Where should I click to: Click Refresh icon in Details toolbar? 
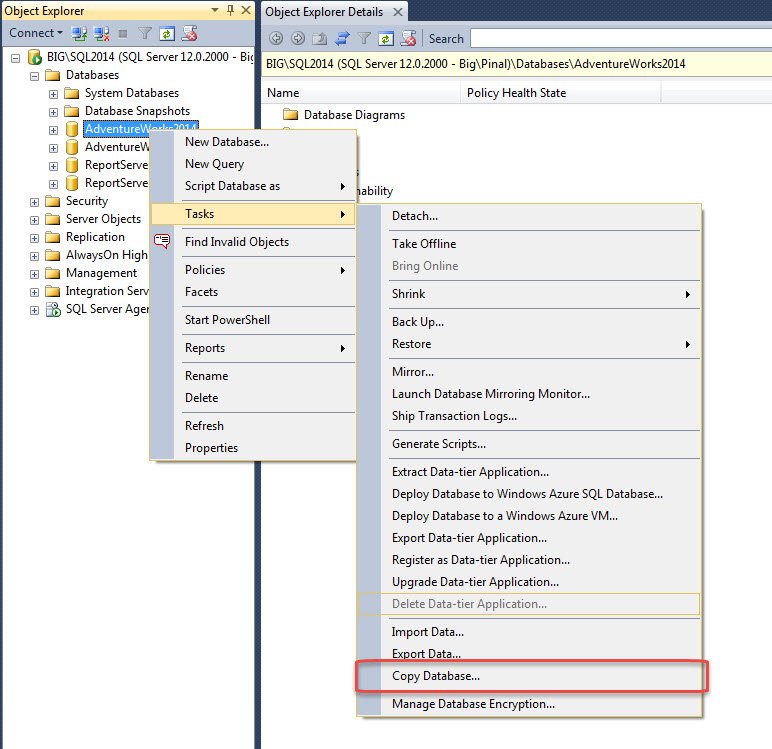[x=386, y=38]
